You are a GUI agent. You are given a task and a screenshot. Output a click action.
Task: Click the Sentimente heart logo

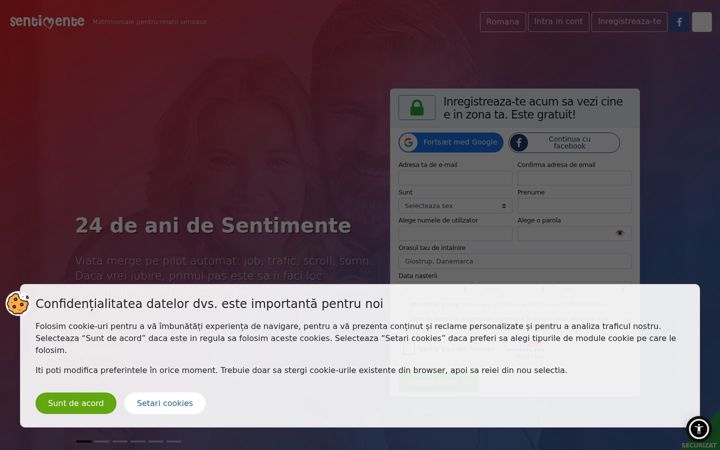[47, 22]
